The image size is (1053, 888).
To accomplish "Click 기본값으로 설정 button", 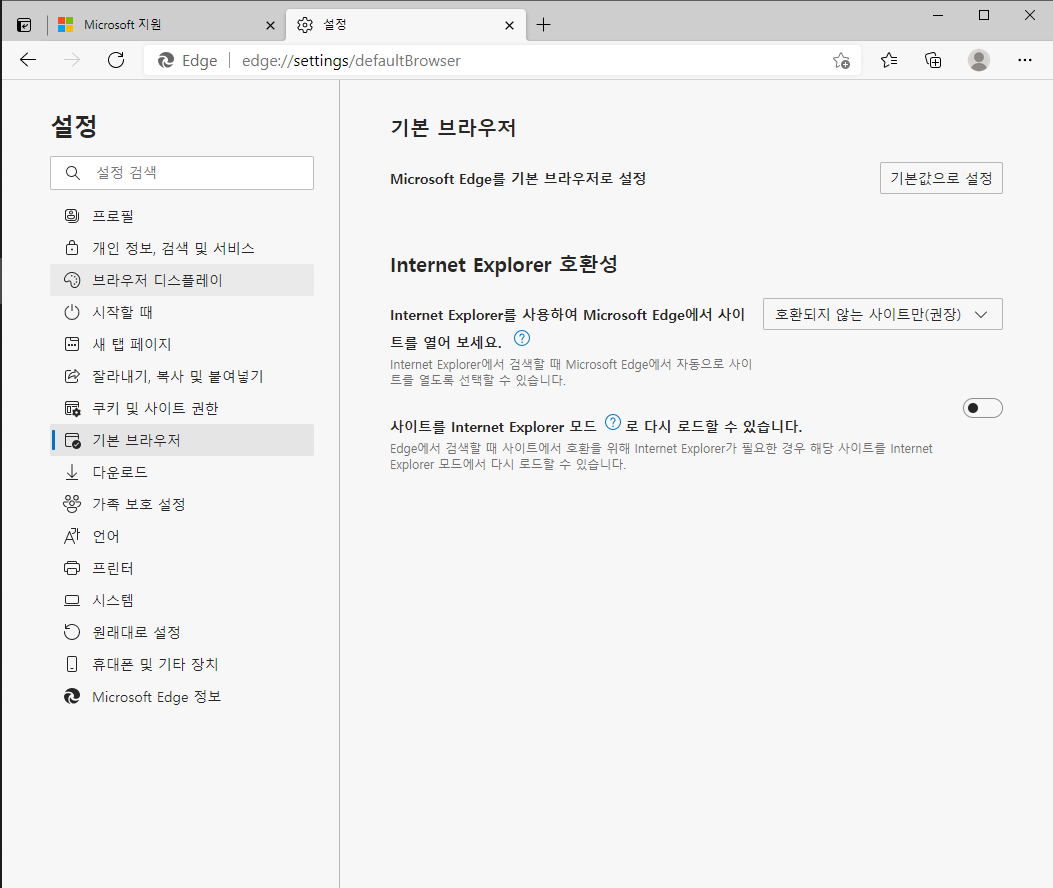I will pos(941,178).
